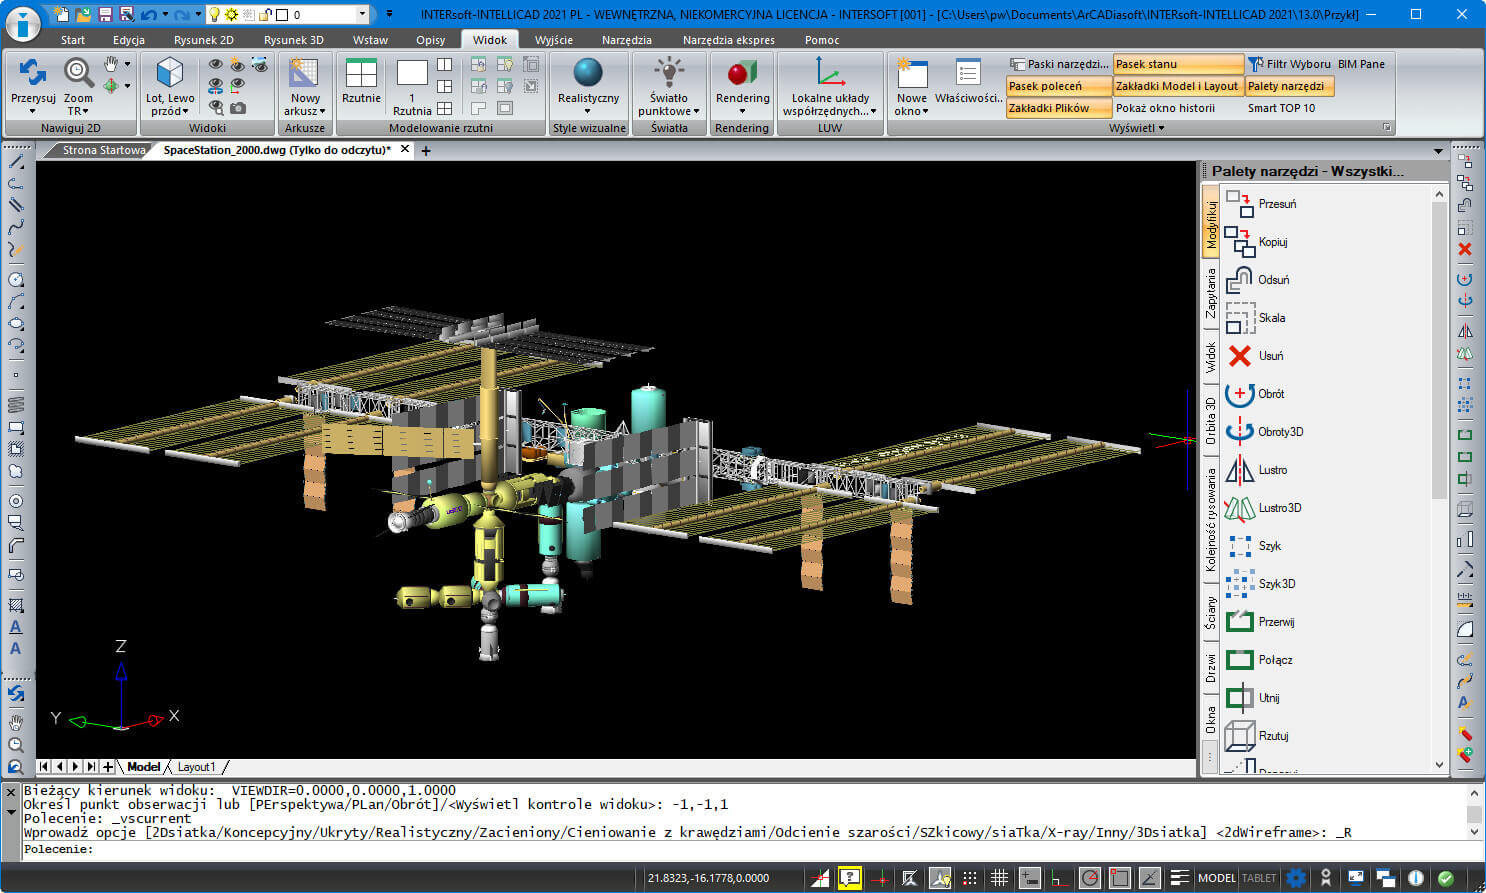This screenshot has width=1486, height=893.
Task: Close the SpaceStation_2000.dwg file tab
Action: pos(405,149)
